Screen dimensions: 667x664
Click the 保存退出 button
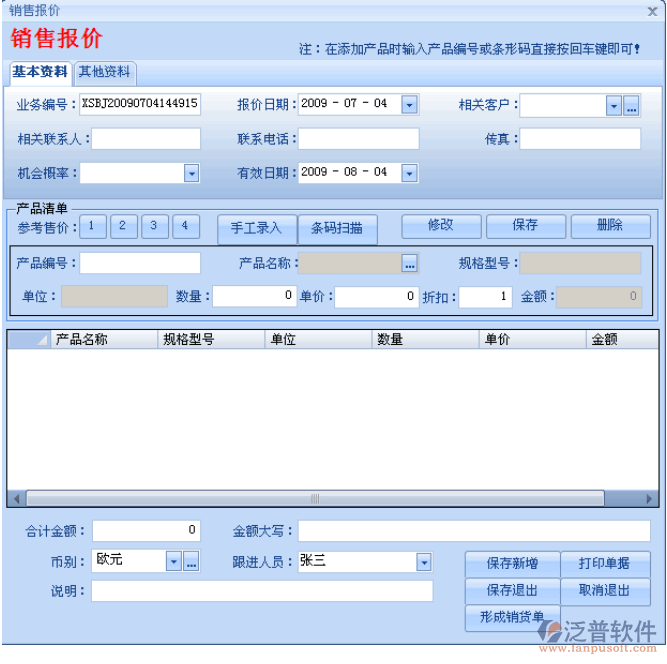513,591
